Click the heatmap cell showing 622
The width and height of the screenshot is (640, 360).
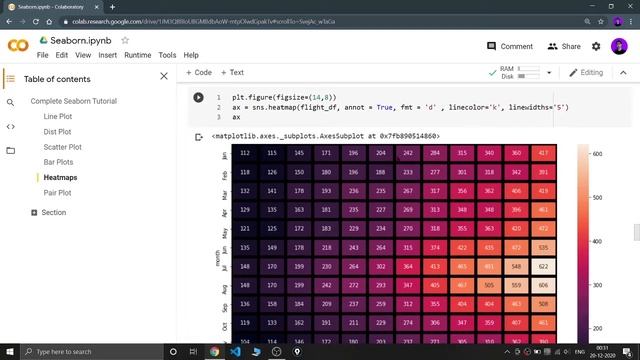[x=543, y=266]
